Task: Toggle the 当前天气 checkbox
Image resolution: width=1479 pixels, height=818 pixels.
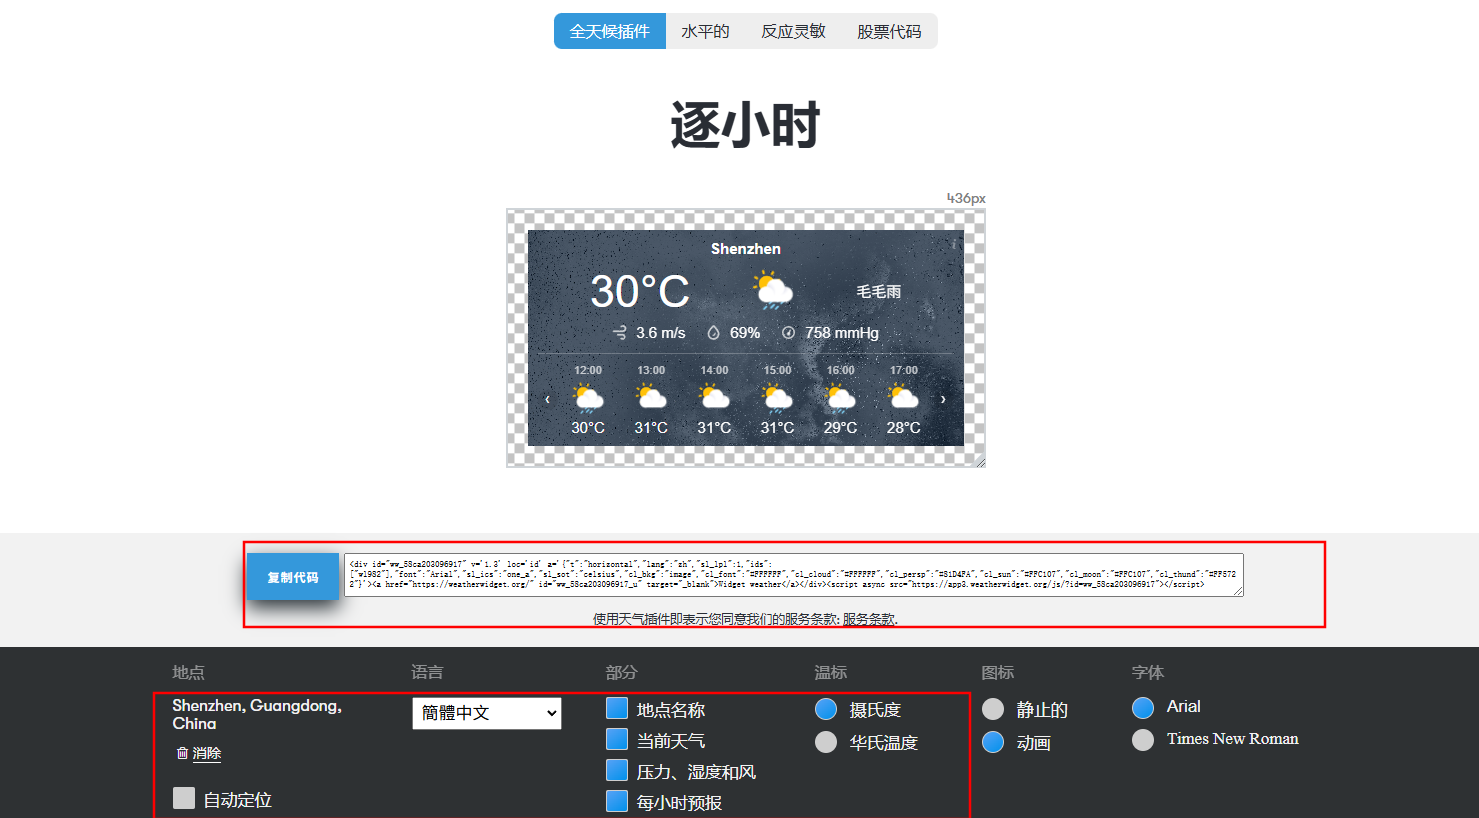Action: (x=617, y=739)
